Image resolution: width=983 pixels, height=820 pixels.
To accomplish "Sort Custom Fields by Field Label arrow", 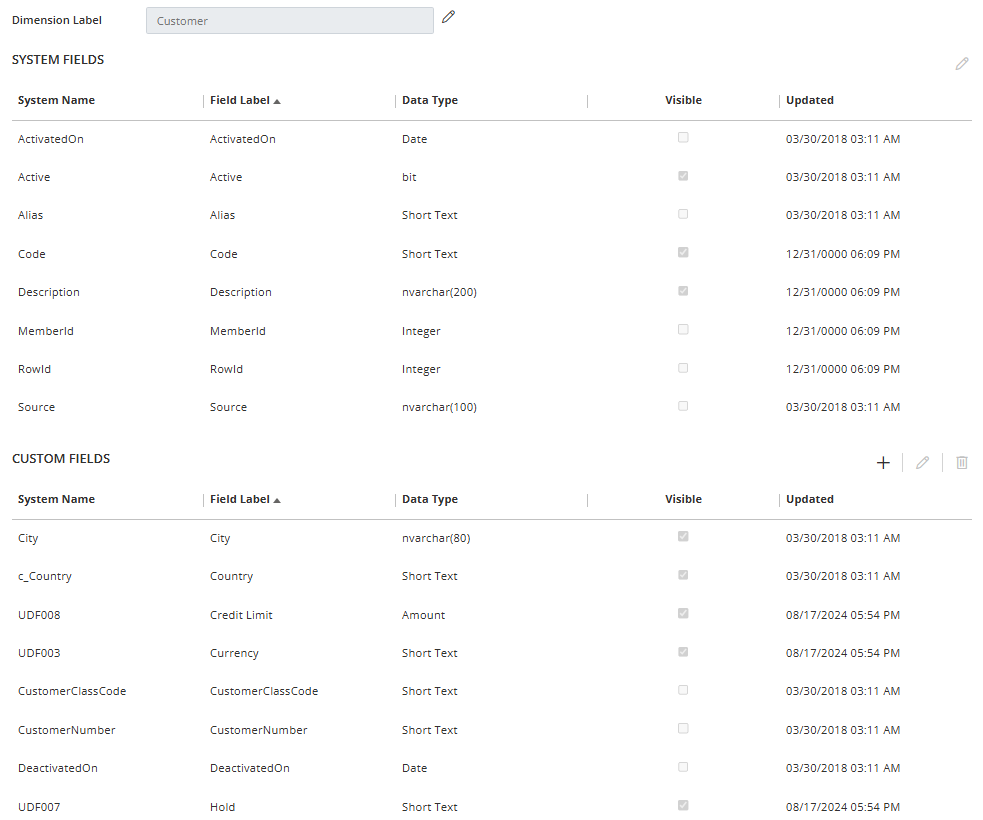I will [277, 500].
